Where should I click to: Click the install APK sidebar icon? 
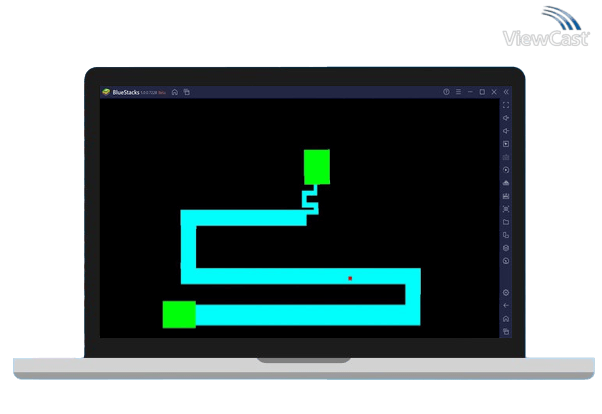tap(506, 183)
